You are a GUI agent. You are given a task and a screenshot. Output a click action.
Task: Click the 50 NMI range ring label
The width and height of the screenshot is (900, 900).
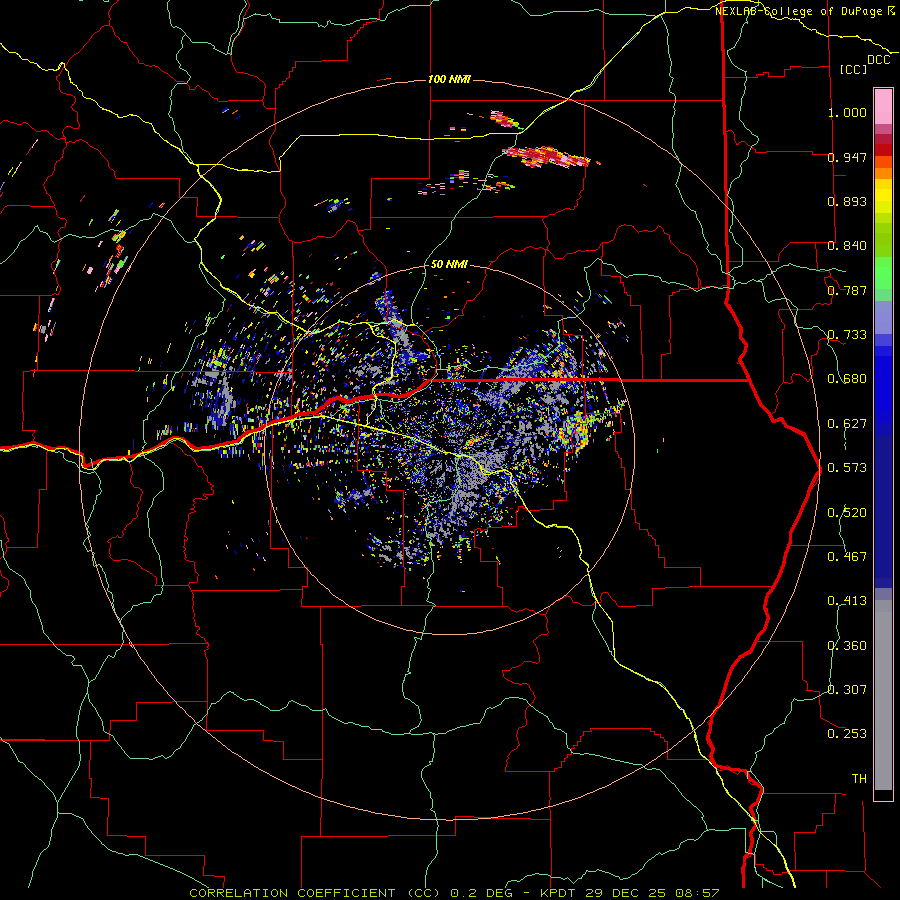click(449, 264)
